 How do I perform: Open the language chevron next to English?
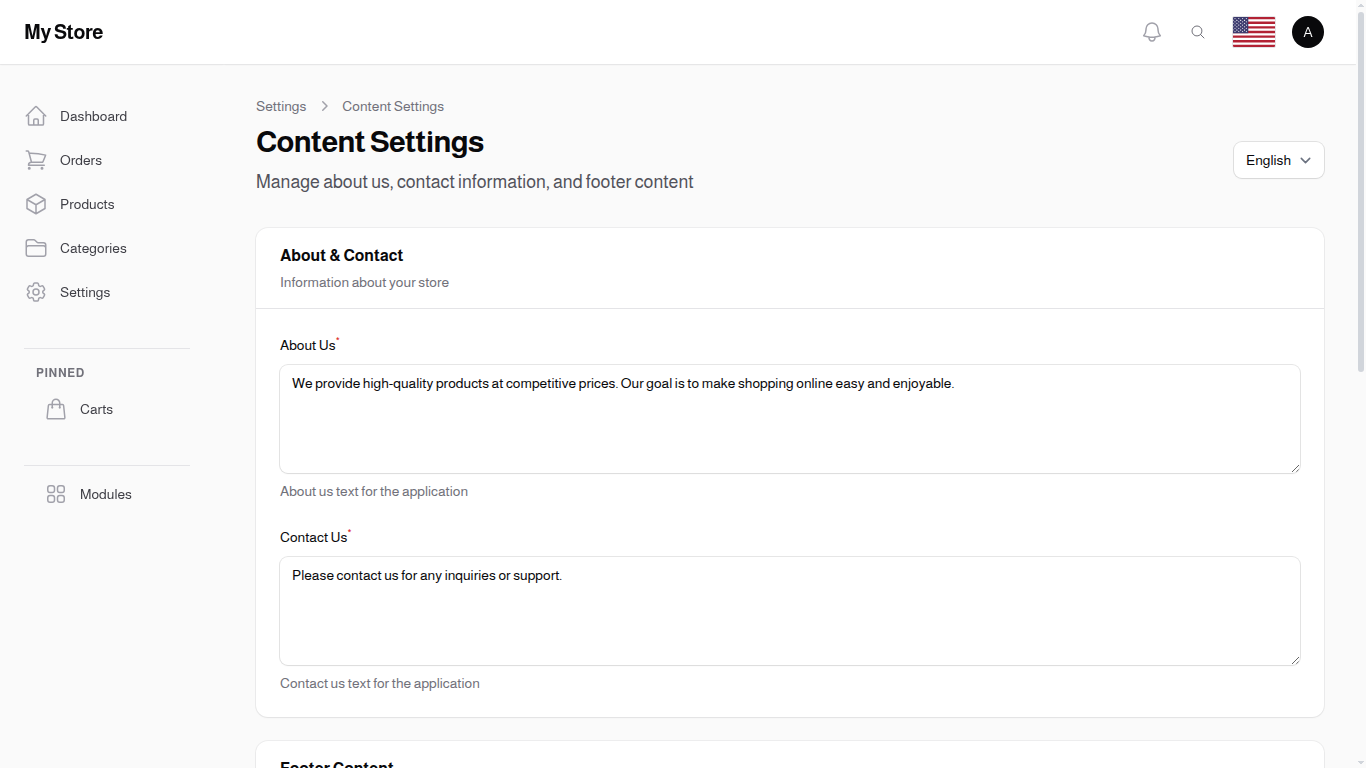tap(1306, 160)
